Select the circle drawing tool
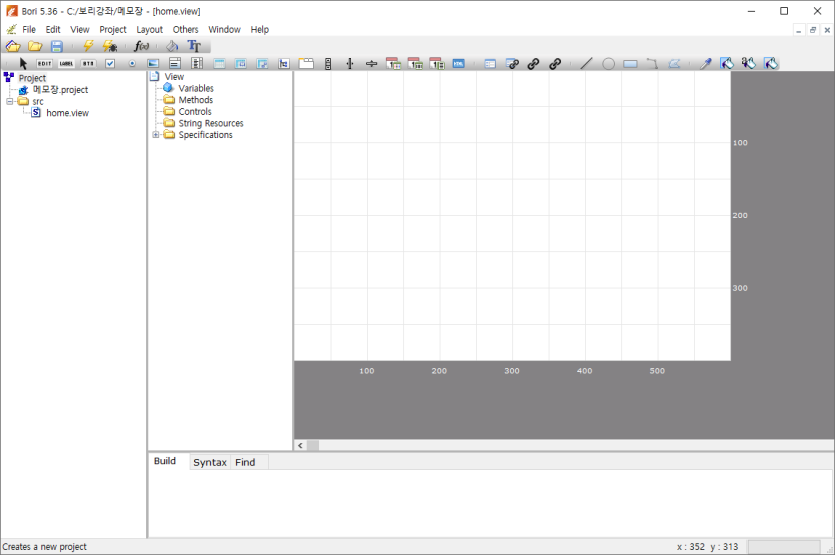This screenshot has height=555, width=835. point(608,64)
